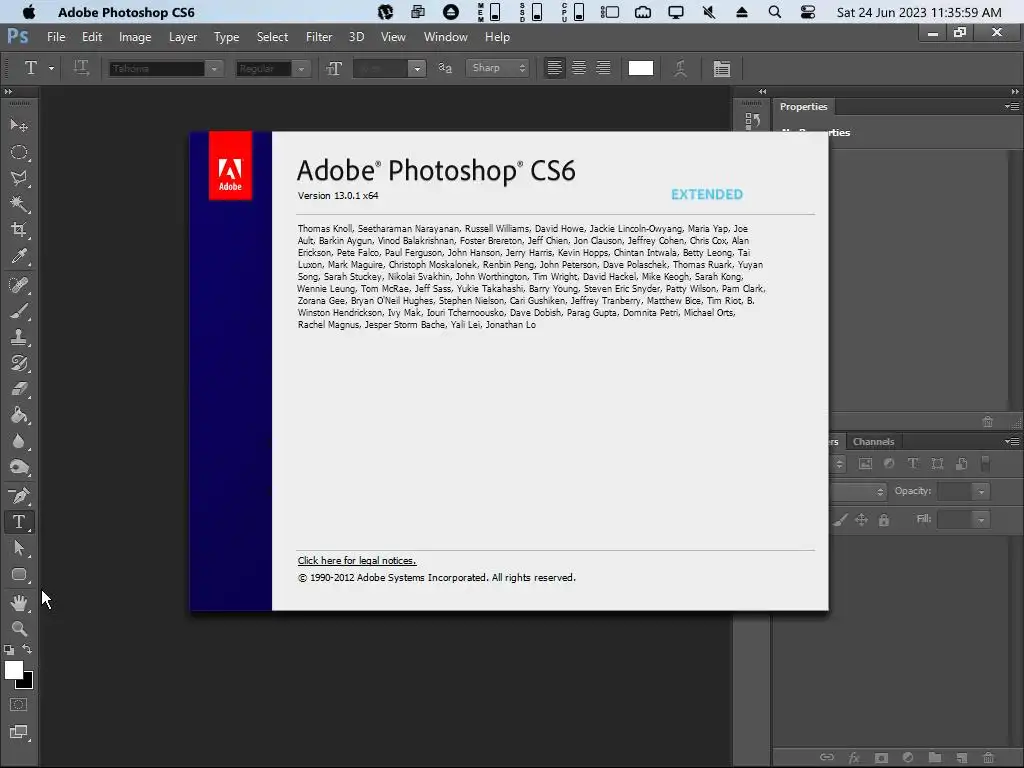Lock layer position
This screenshot has width=1024, height=768.
coord(861,520)
